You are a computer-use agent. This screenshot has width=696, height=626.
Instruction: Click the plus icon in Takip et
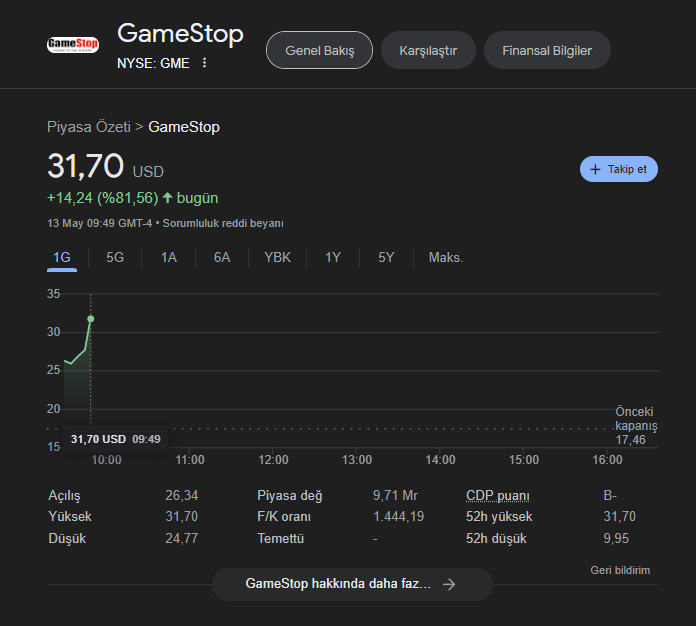click(x=595, y=169)
